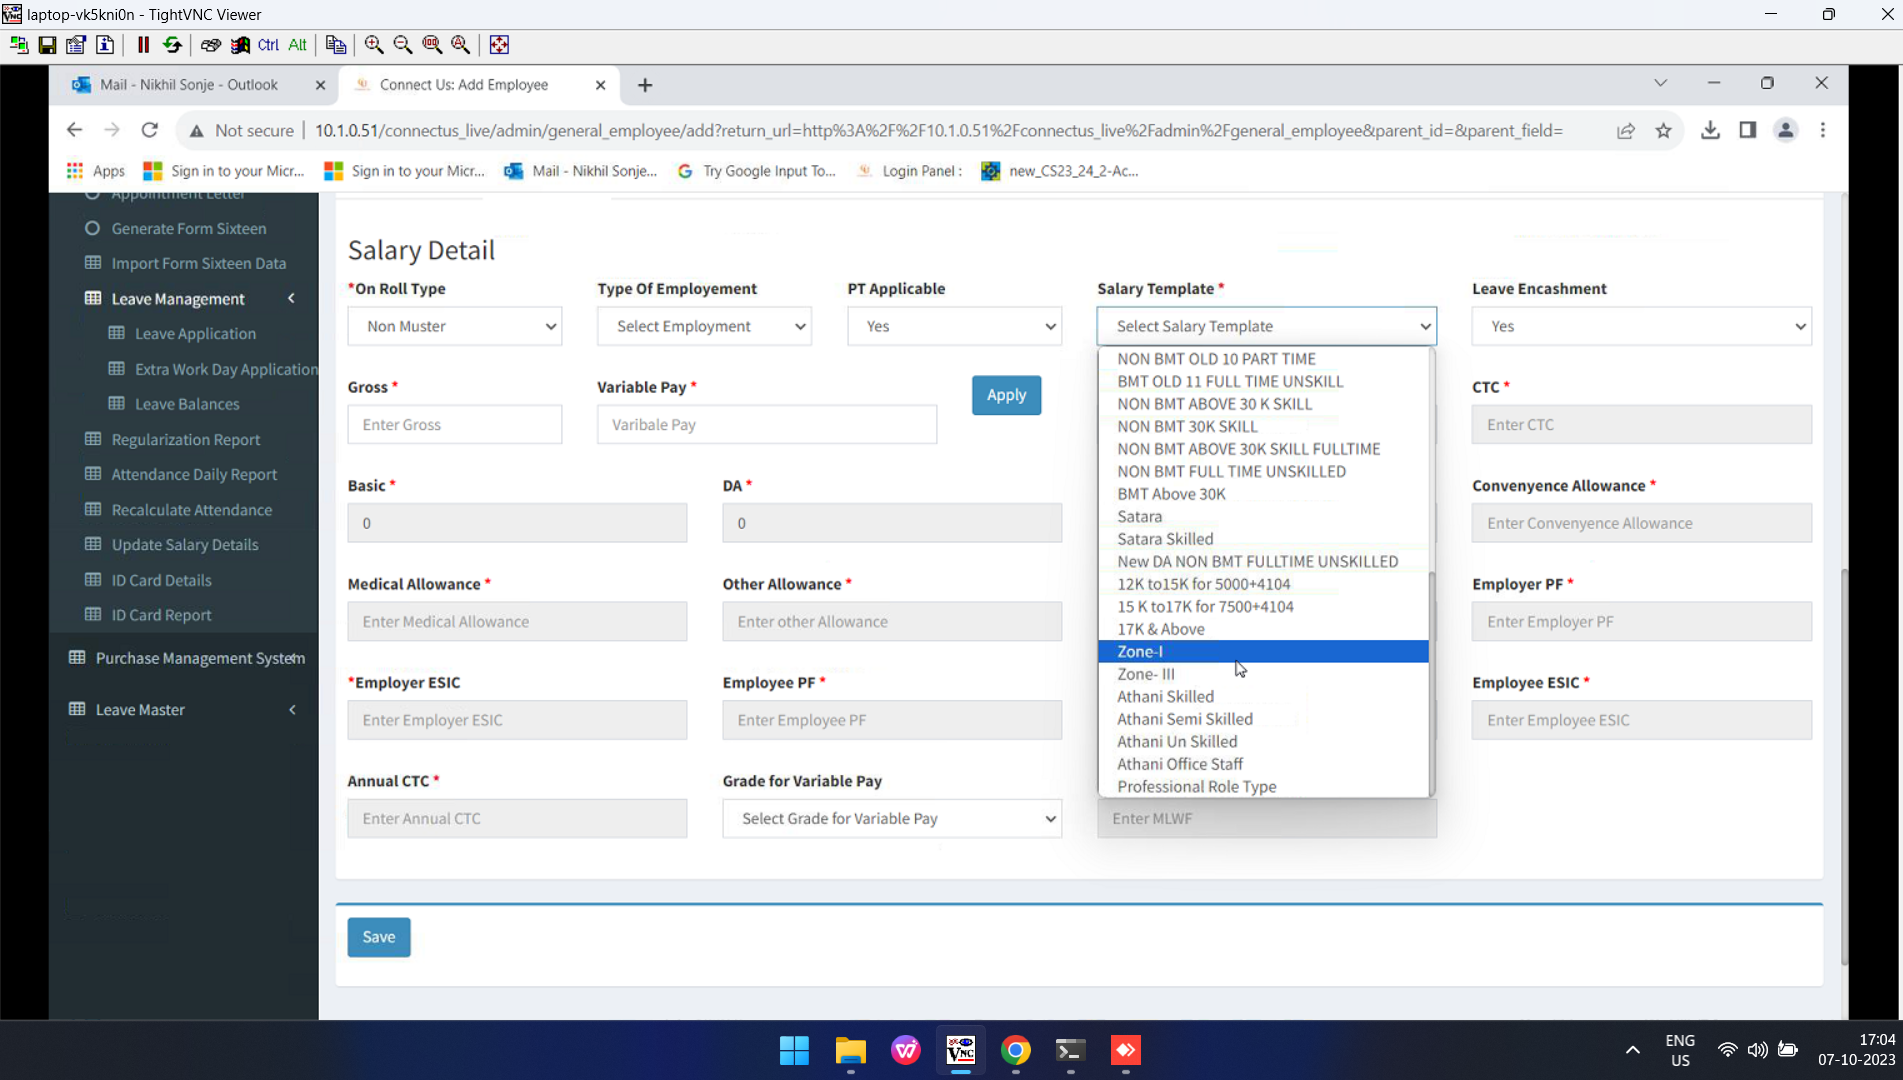Open Chrome side panel icon
Screen dimensions: 1903x1080
click(x=1748, y=130)
